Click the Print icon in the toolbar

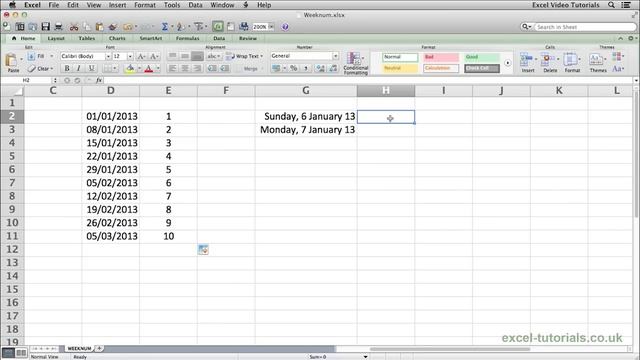(58, 27)
